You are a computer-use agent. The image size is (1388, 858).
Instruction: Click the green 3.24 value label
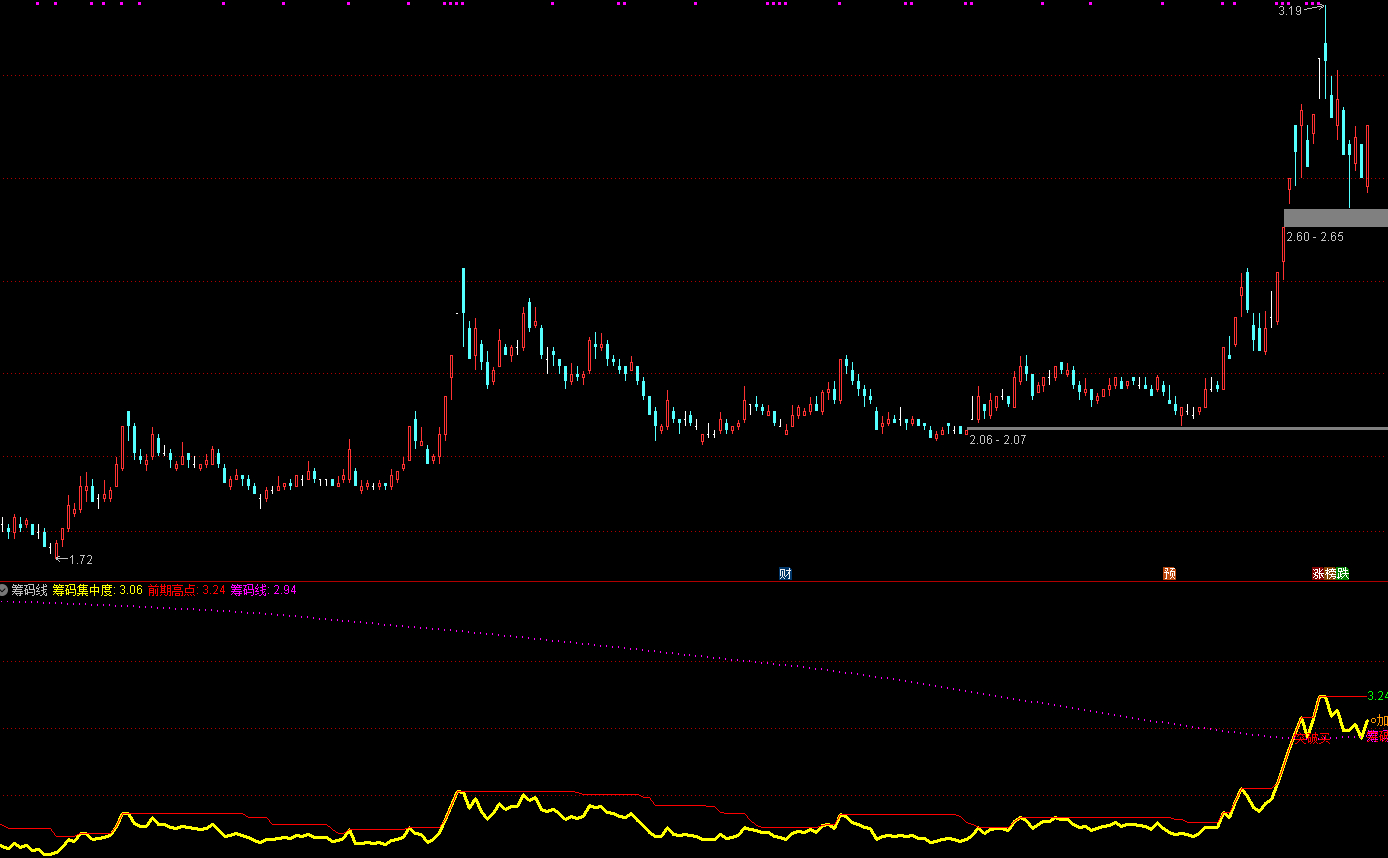point(1376,696)
